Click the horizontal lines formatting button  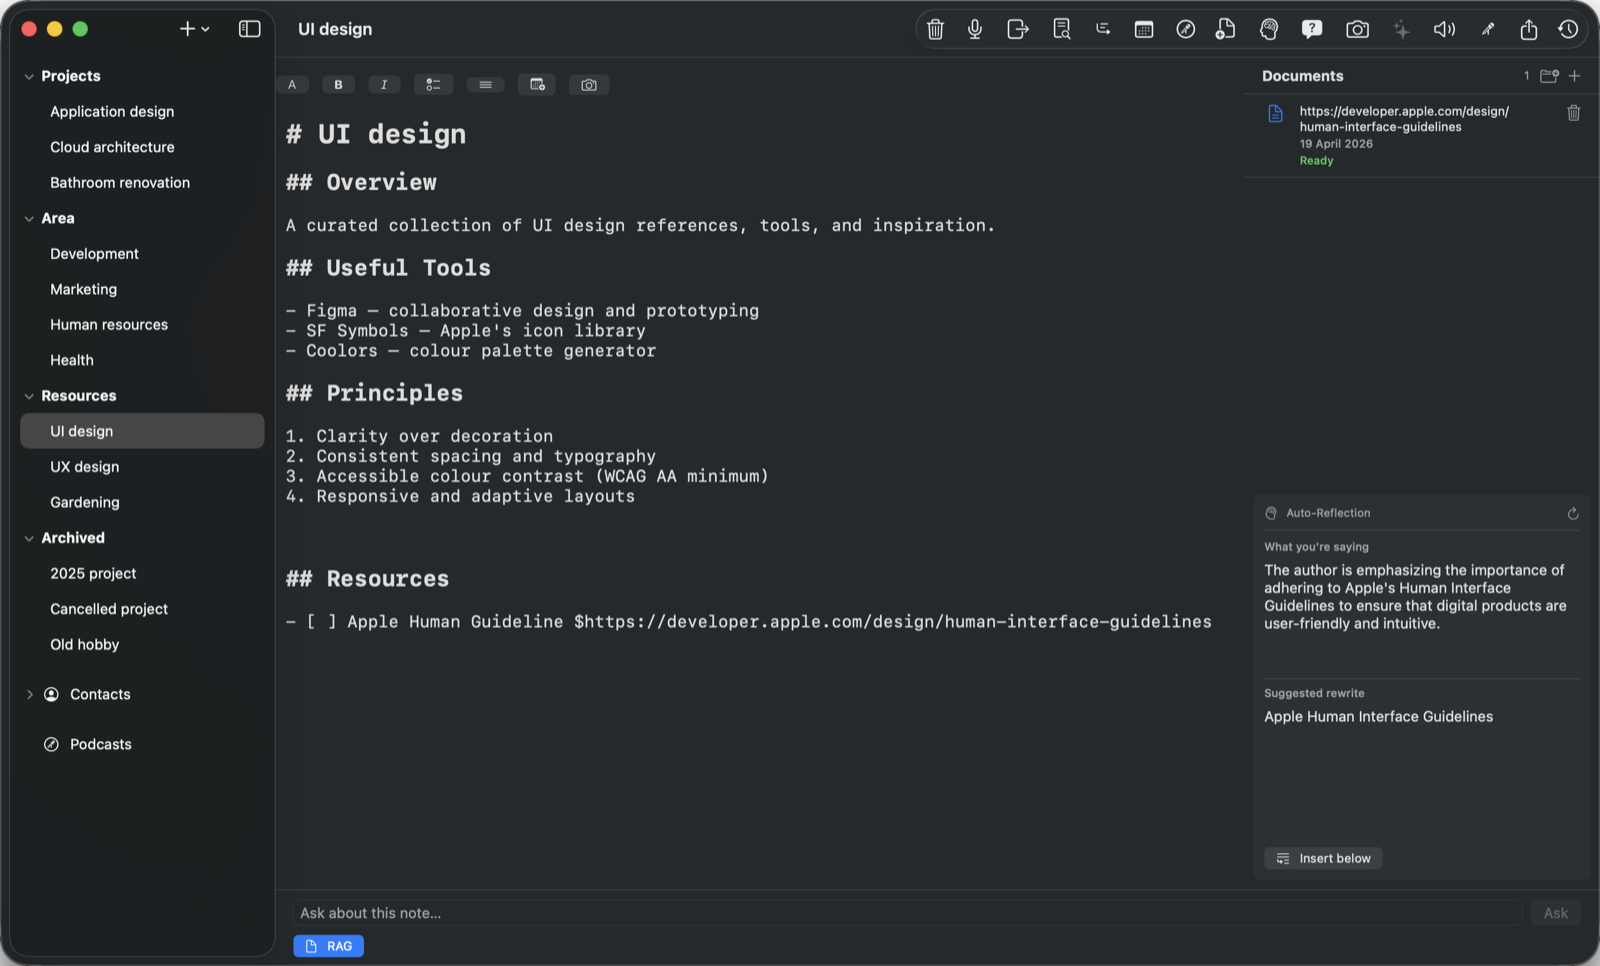point(485,85)
